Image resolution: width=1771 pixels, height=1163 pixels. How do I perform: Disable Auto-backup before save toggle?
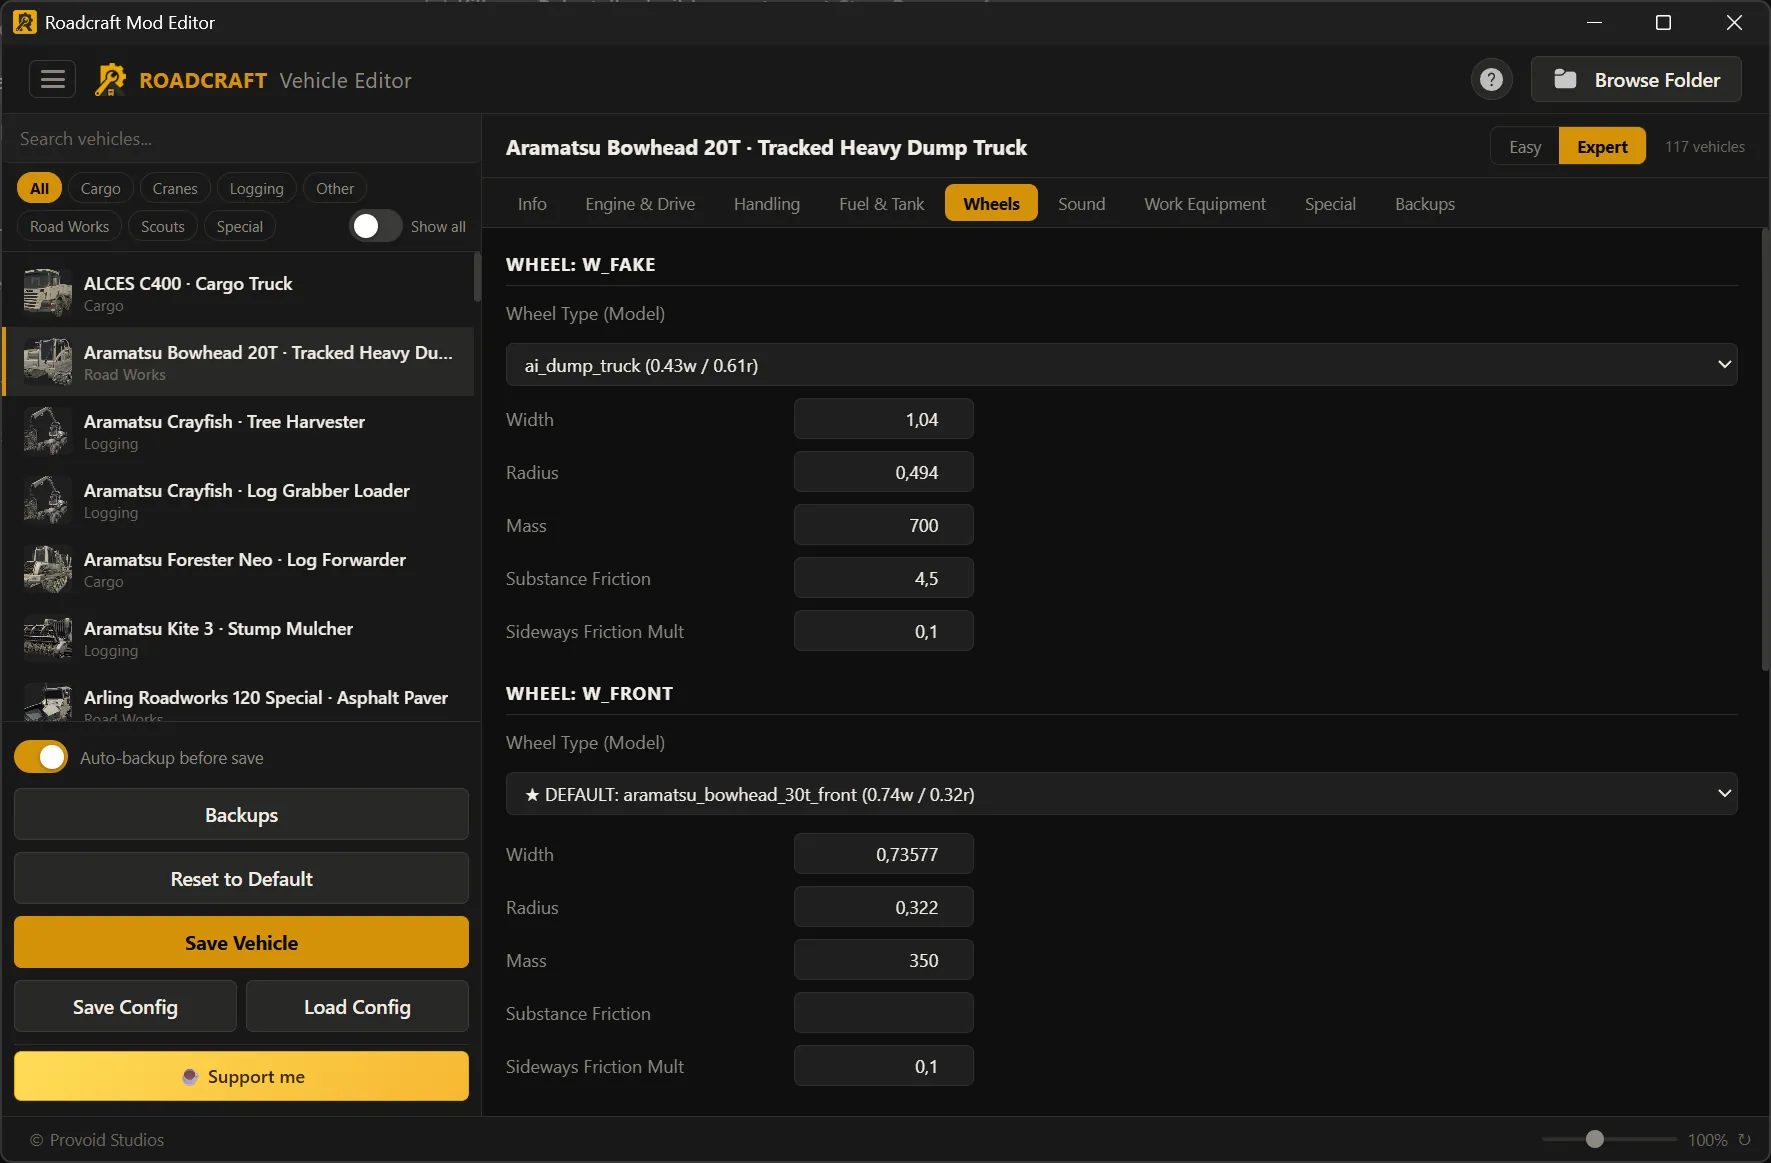pos(41,757)
